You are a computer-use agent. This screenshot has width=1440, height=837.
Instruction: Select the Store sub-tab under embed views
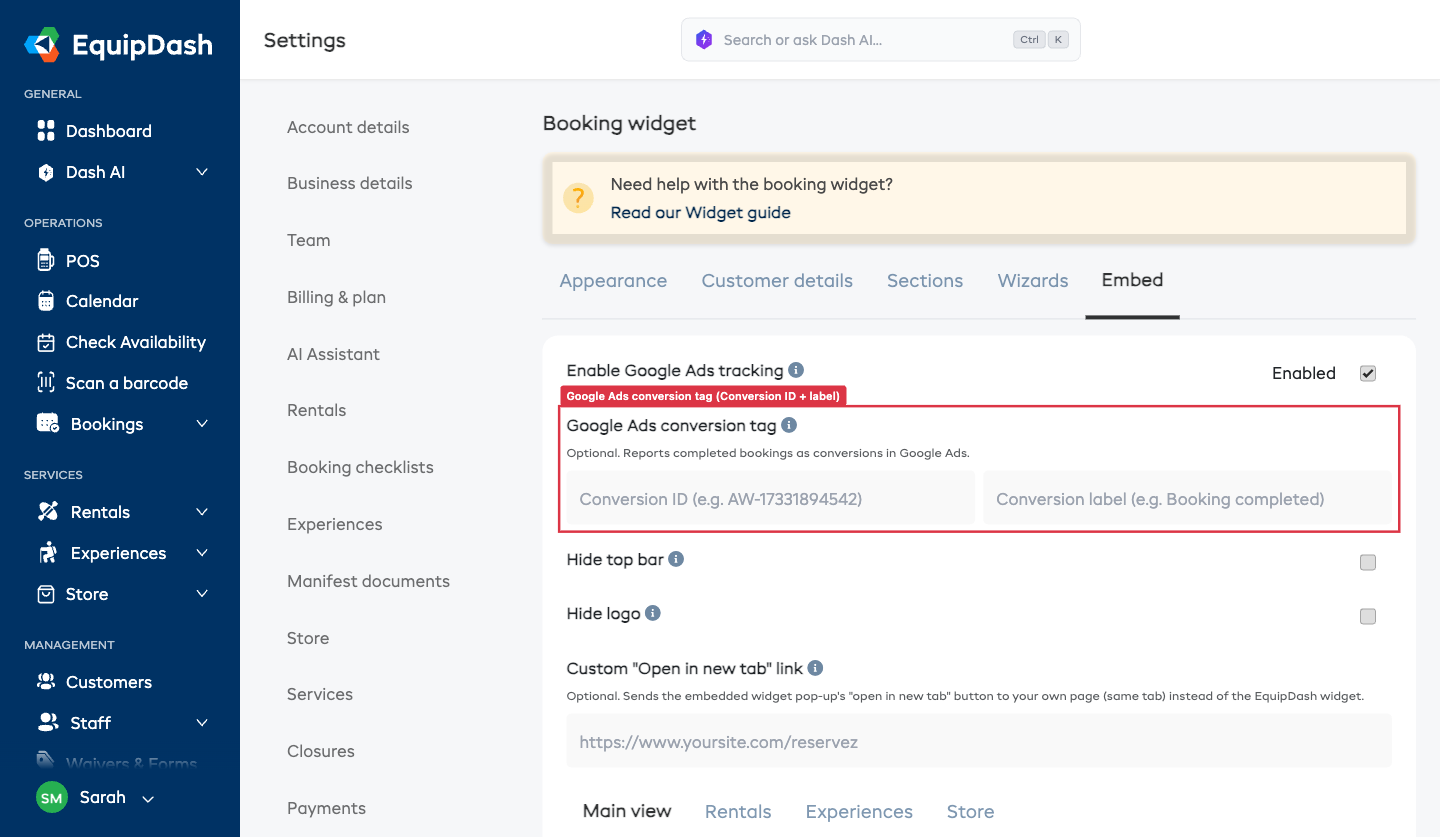point(970,812)
